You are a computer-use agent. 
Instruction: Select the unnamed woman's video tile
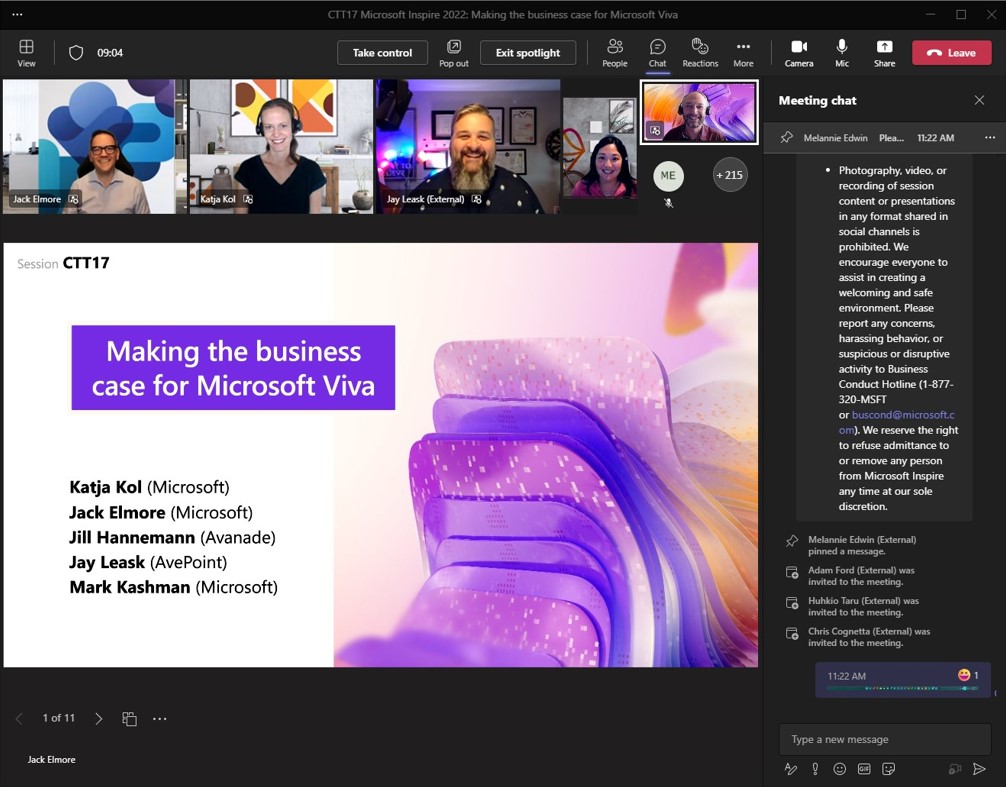[600, 148]
